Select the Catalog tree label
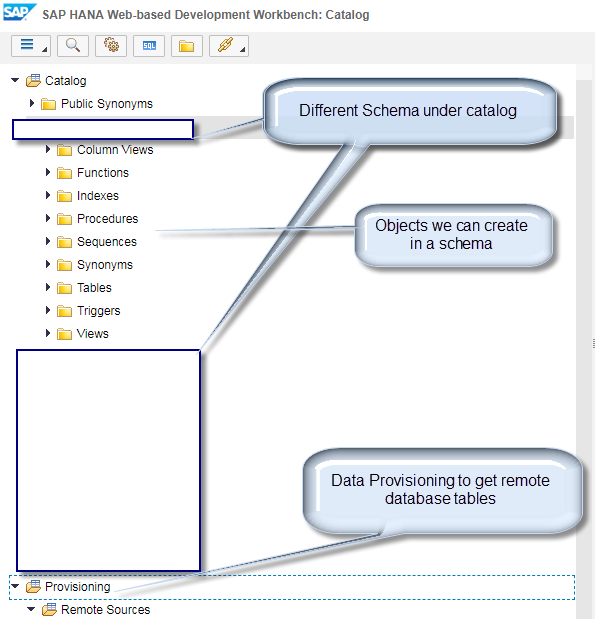This screenshot has height=619, width=595. click(x=66, y=81)
